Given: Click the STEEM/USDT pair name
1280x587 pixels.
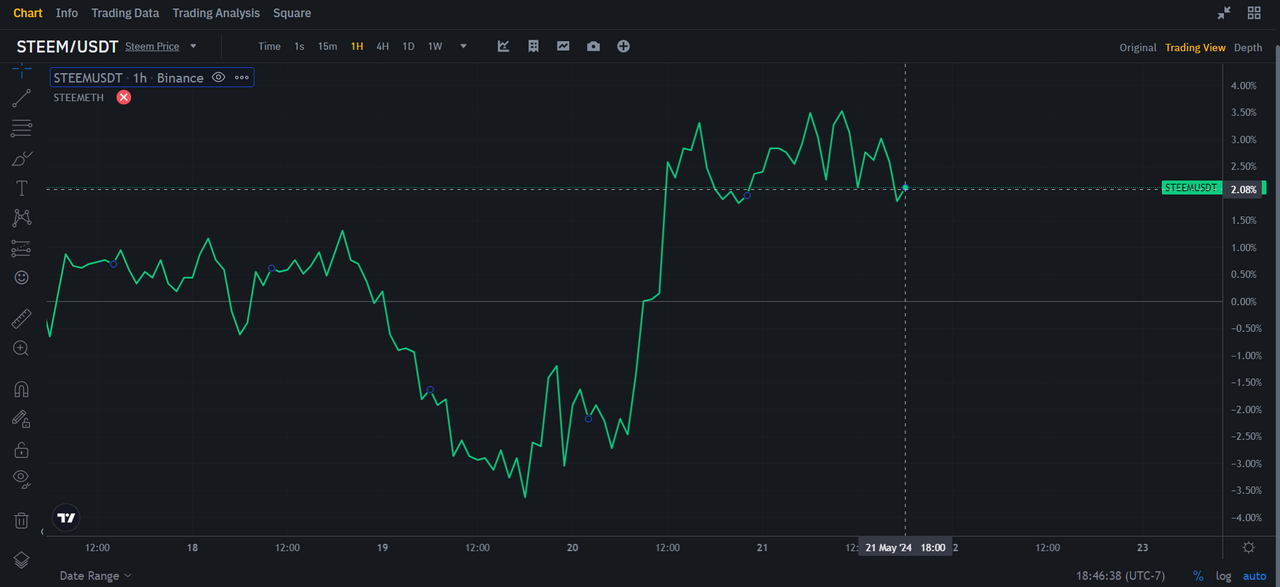Looking at the screenshot, I should tap(67, 46).
